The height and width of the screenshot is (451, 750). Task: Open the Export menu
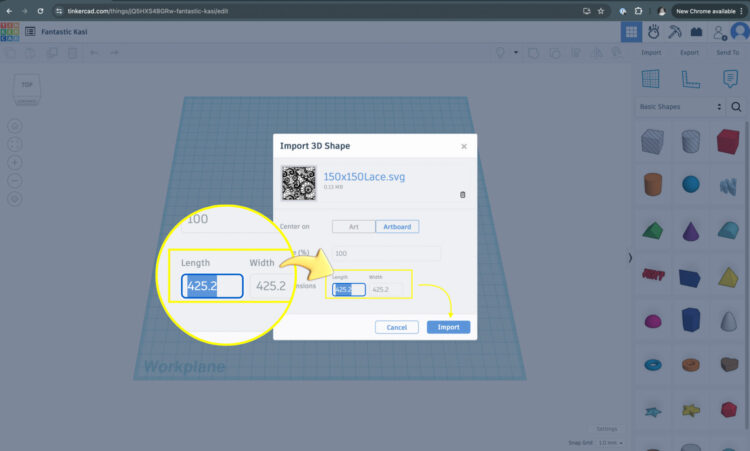689,52
